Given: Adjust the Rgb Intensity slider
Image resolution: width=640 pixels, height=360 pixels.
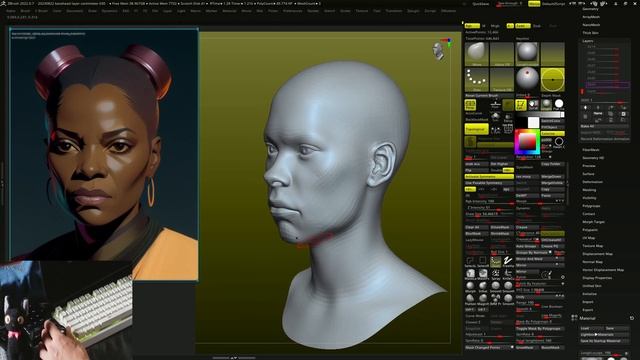Looking at the screenshot, I should tap(489, 202).
